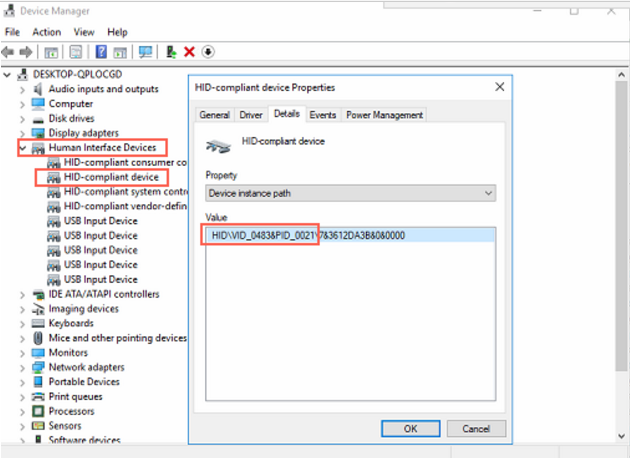Click the Update driver green-arrow icon
Viewport: 630px width, 458px height.
[x=172, y=51]
